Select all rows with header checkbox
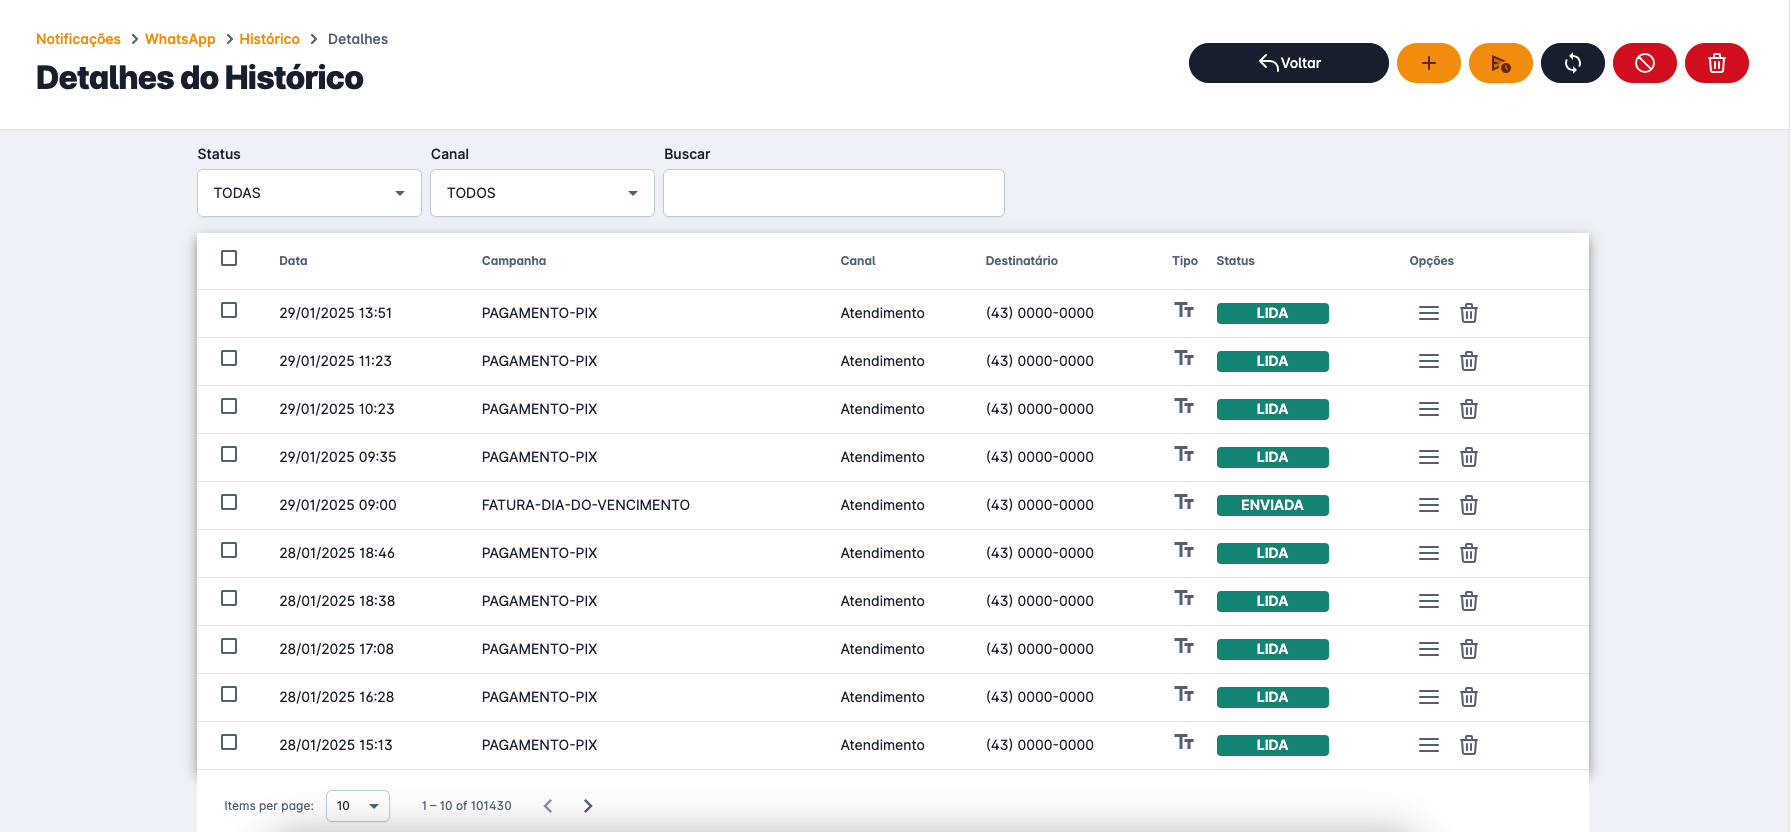Screen dimensions: 1790x832 pyautogui.click(x=229, y=258)
